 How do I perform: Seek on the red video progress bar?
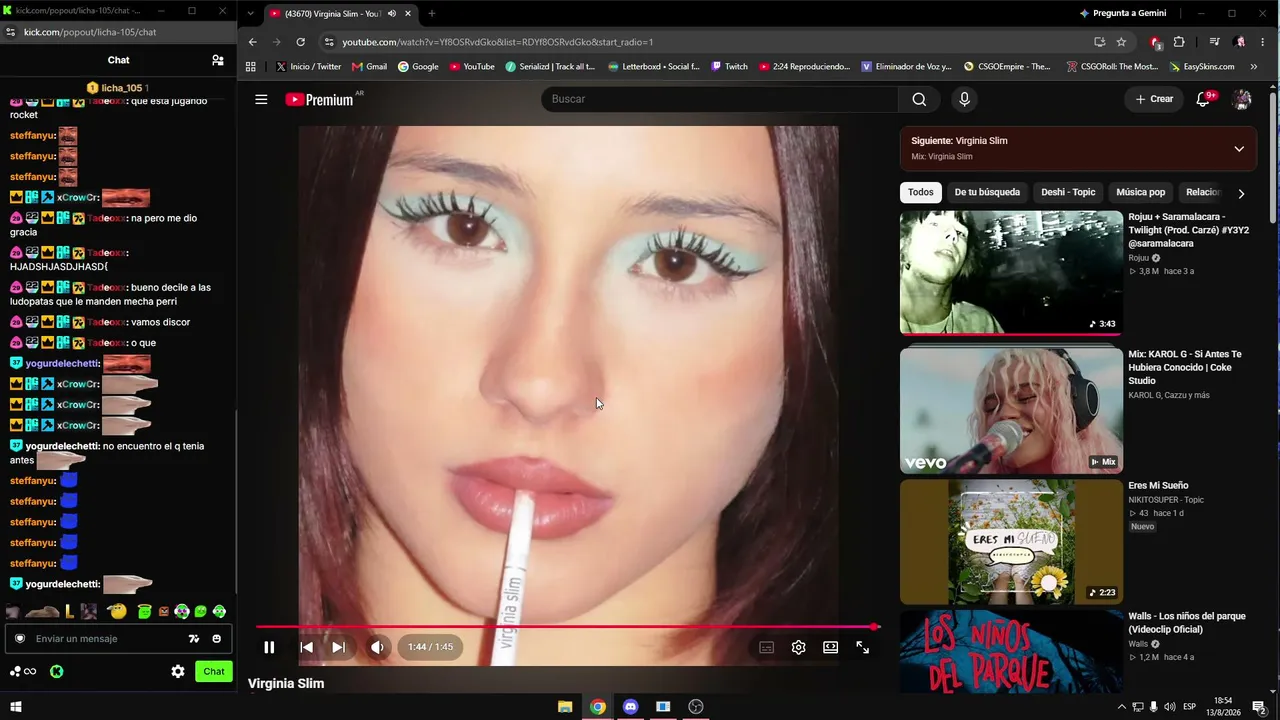pyautogui.click(x=566, y=627)
